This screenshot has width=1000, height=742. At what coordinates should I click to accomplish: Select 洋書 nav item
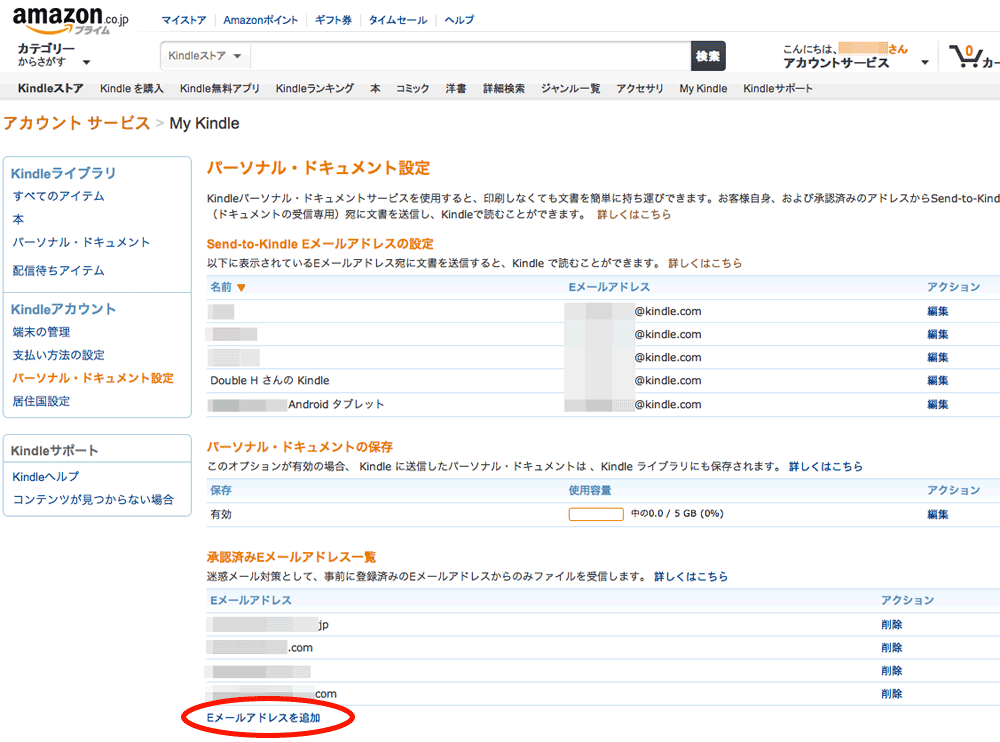(455, 89)
